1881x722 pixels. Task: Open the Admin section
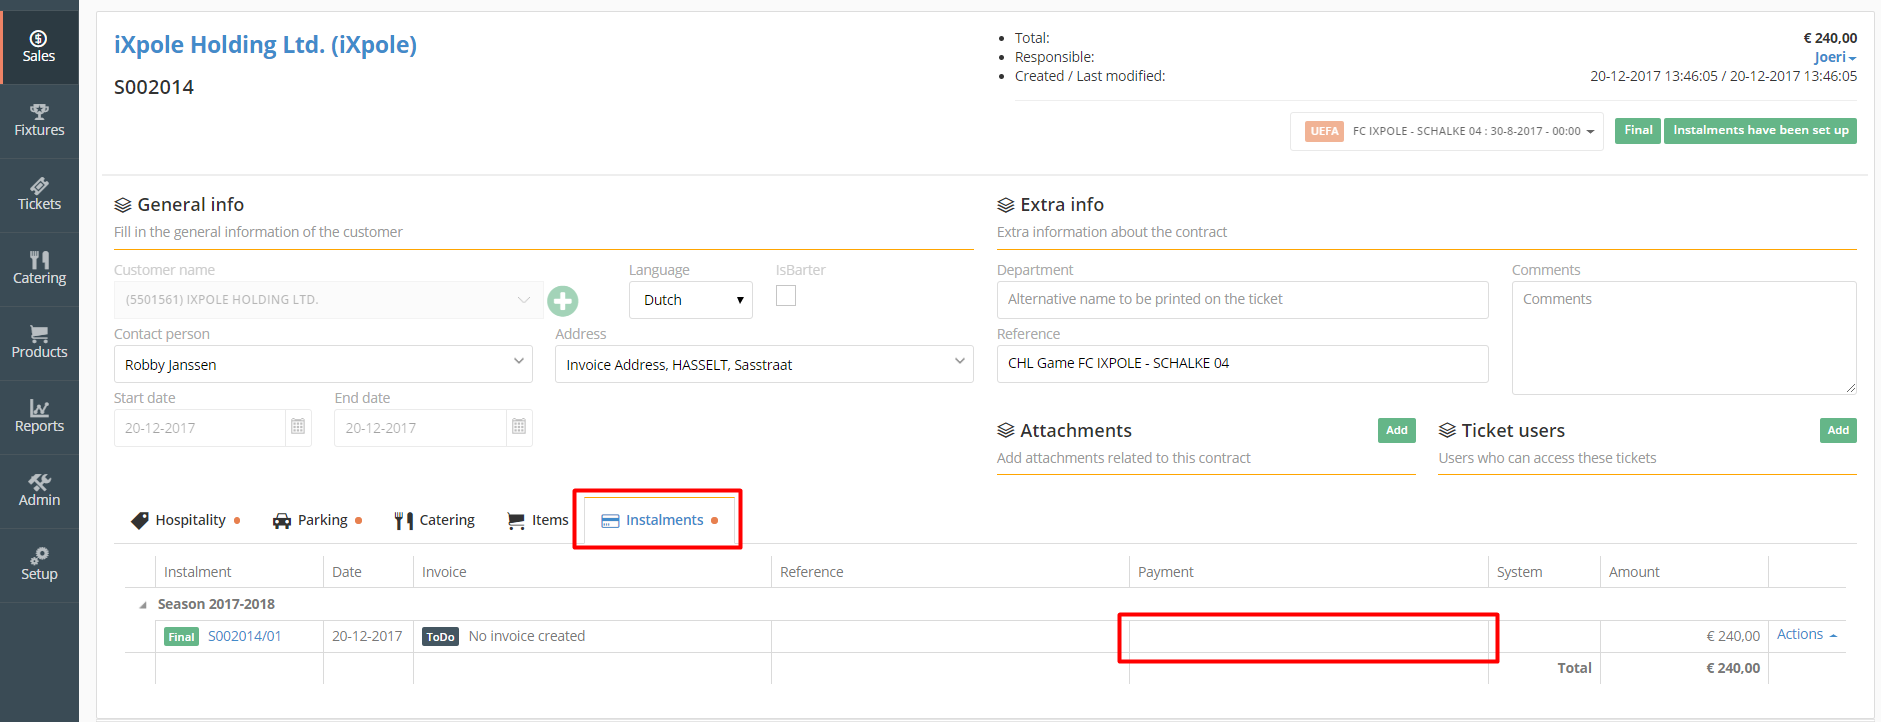point(39,491)
